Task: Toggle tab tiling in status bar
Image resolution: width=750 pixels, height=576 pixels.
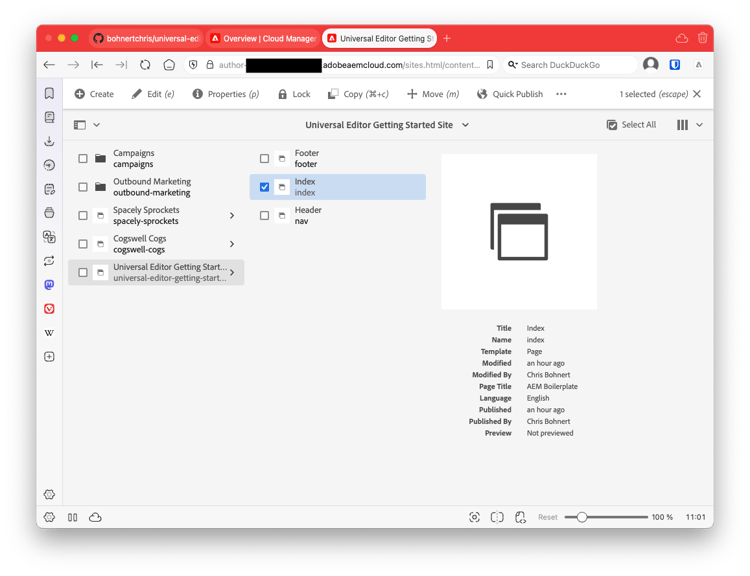Action: [497, 517]
